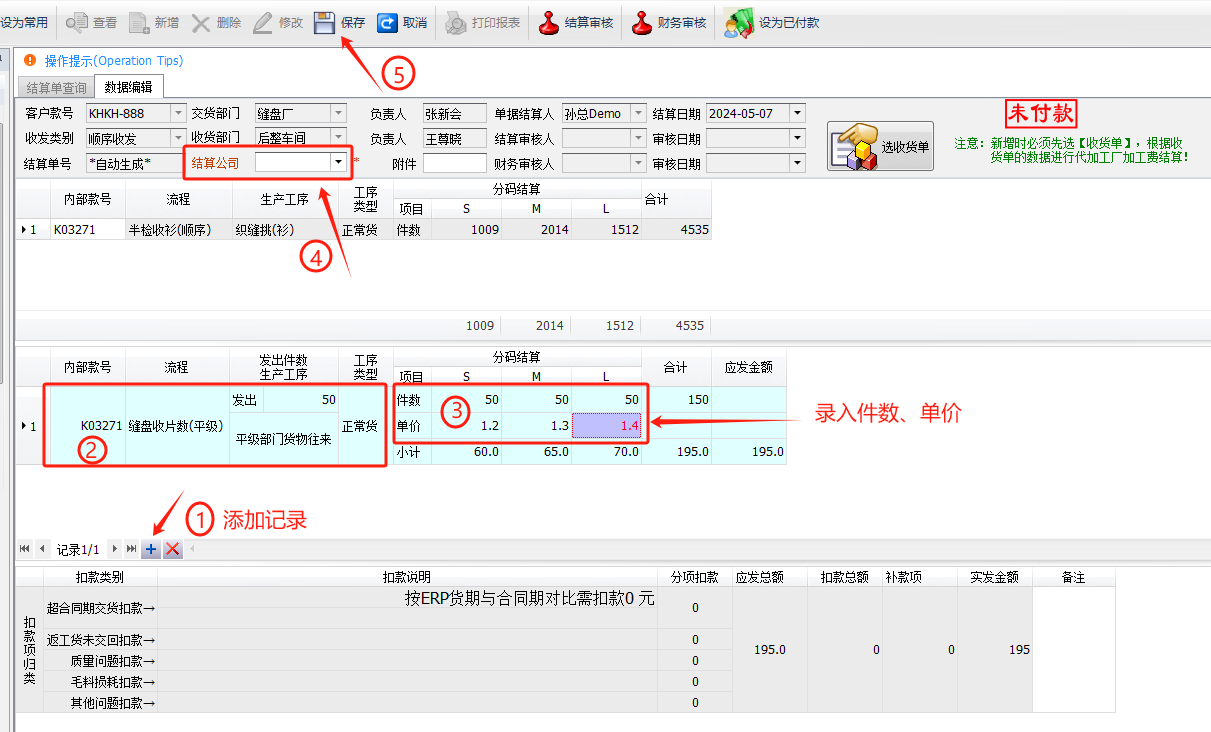Add record with blue plus button

151,549
